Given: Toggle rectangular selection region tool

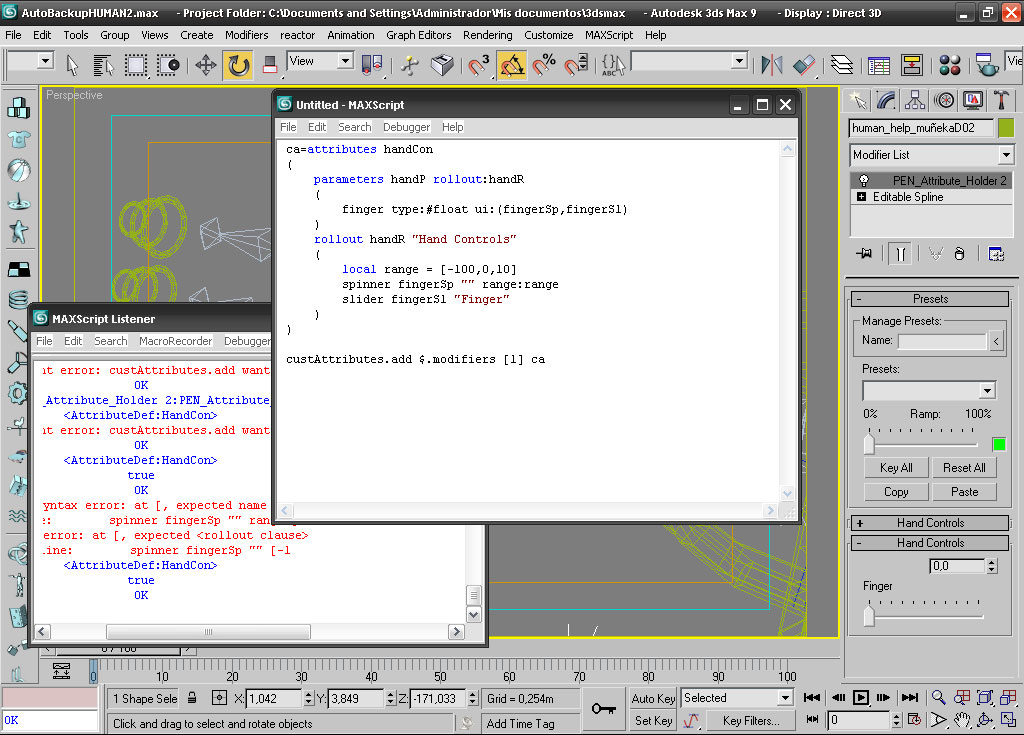Looking at the screenshot, I should (x=136, y=65).
